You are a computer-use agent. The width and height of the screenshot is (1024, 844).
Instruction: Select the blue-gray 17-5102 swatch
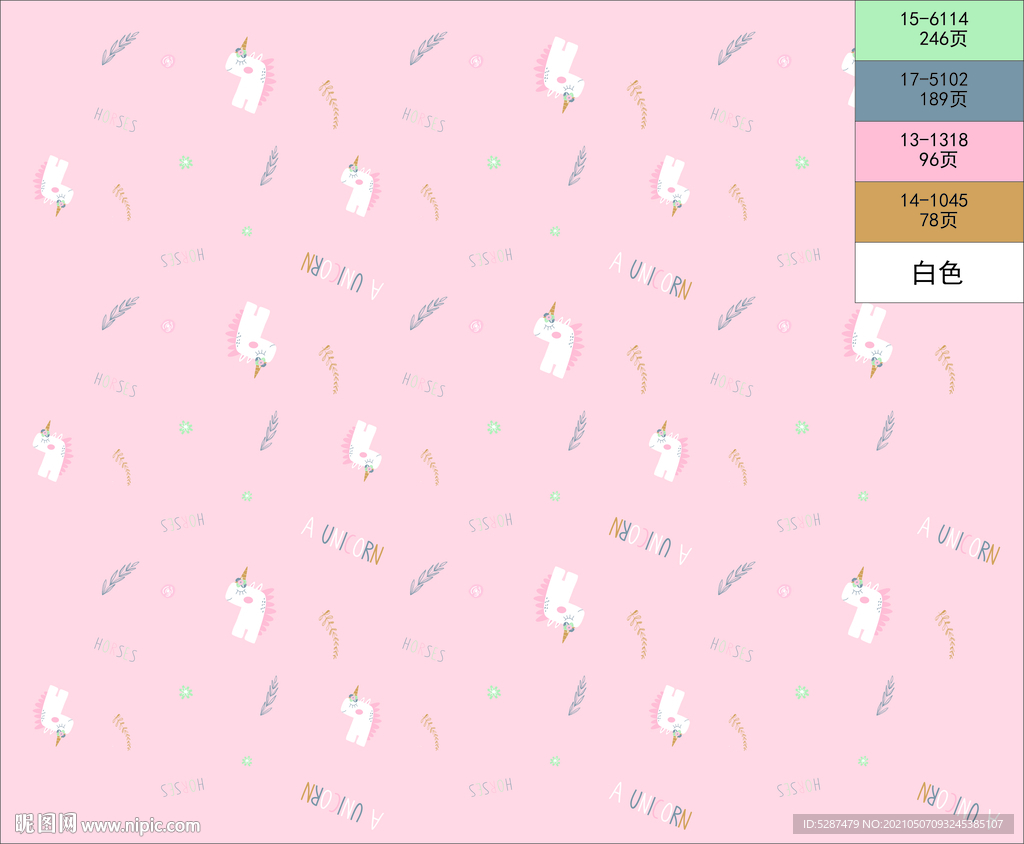(x=939, y=91)
